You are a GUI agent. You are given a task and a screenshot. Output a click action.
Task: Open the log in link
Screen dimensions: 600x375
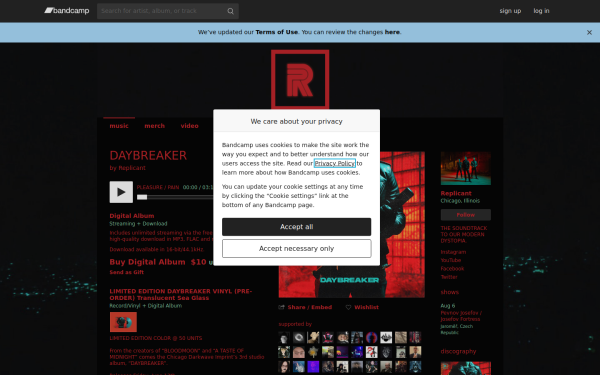[541, 11]
